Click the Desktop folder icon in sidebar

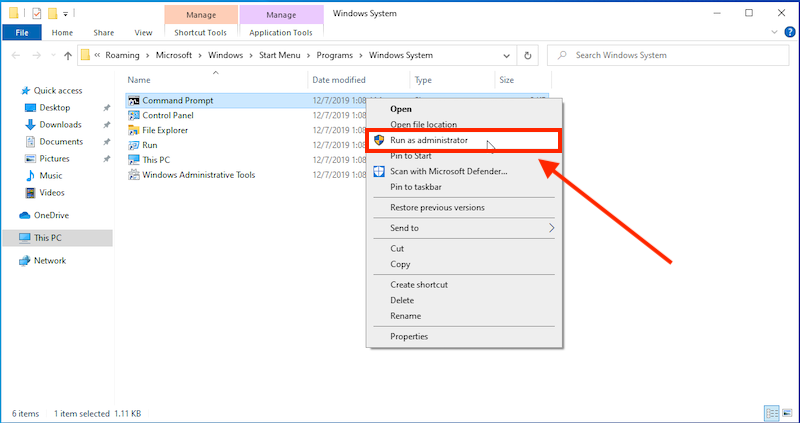pyautogui.click(x=31, y=108)
